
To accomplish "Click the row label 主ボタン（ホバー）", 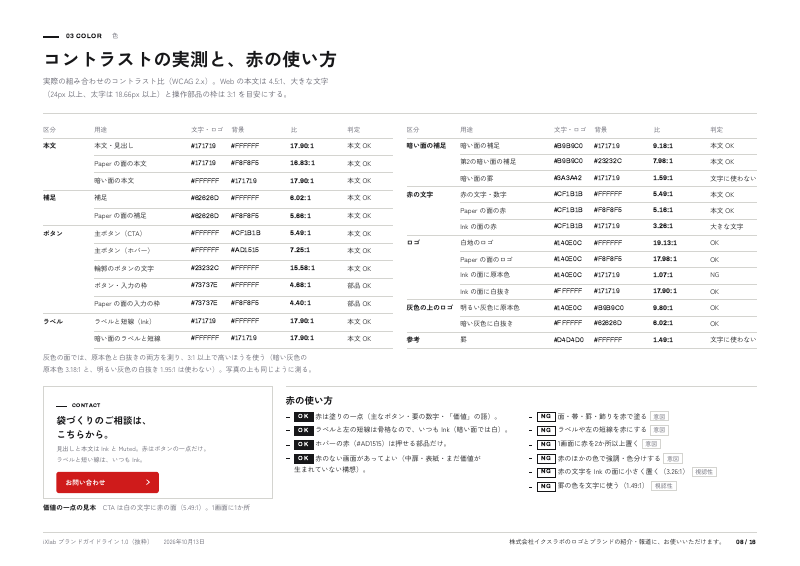I will [x=122, y=251].
